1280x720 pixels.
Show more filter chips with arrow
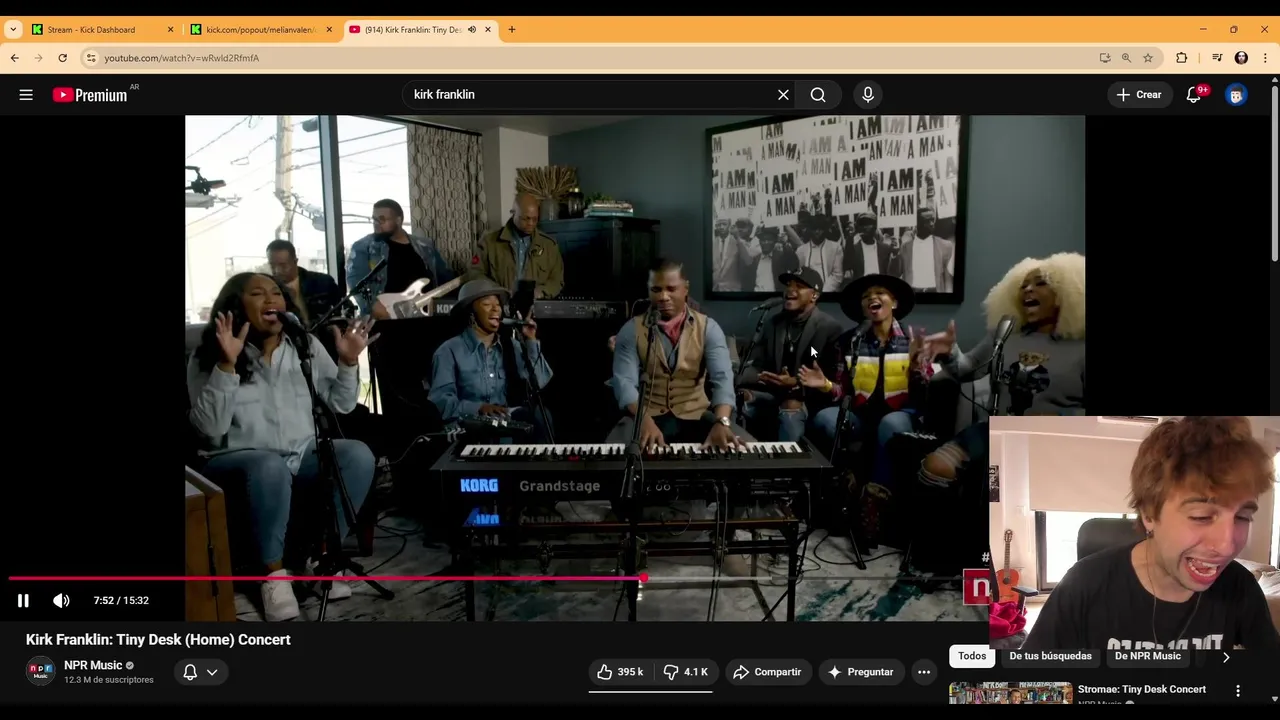click(1226, 657)
